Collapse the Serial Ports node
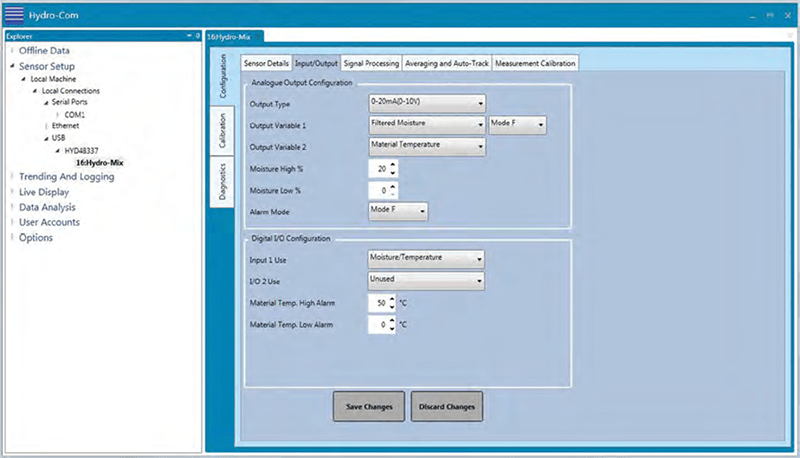This screenshot has height=458, width=800. tap(46, 103)
